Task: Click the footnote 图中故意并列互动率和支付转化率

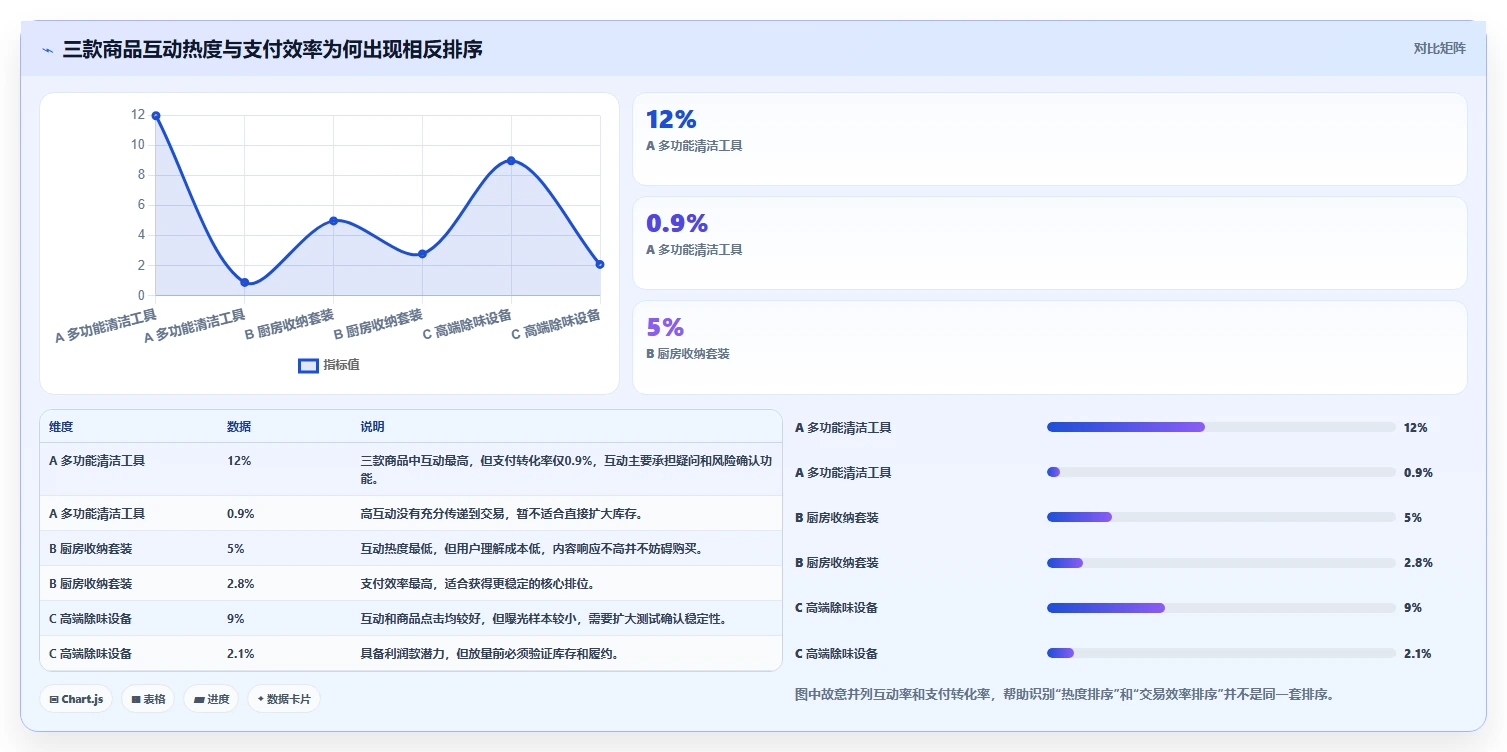Action: click(x=1065, y=694)
